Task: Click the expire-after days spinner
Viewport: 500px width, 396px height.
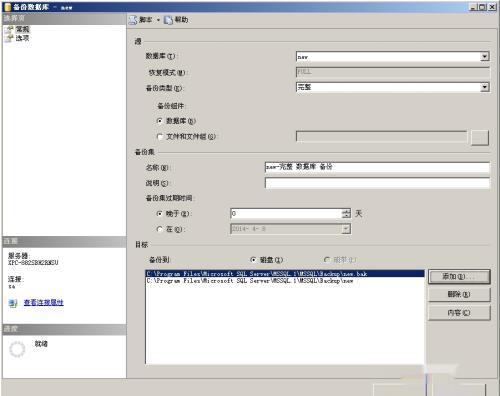Action: [346, 214]
